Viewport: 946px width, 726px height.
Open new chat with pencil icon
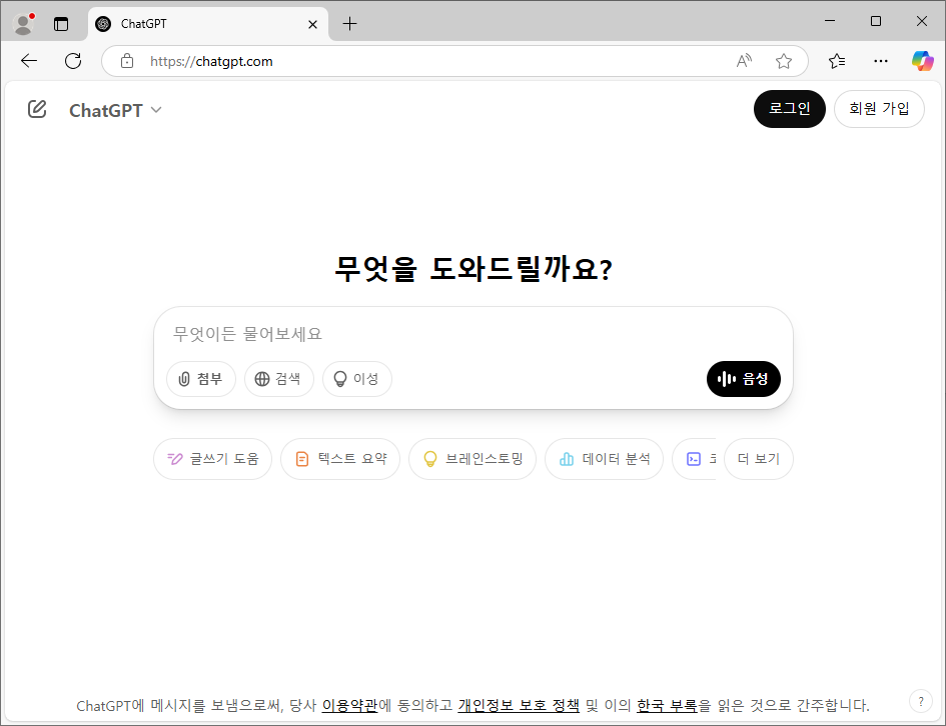[x=37, y=109]
